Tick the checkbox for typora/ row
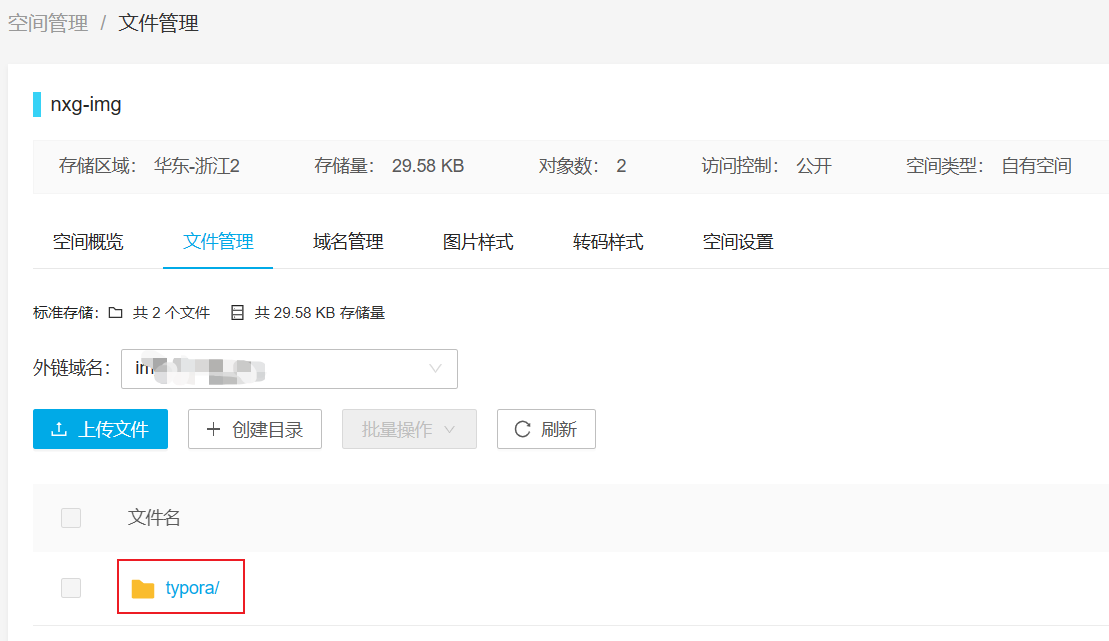Screen dimensions: 1109x641 [x=71, y=588]
